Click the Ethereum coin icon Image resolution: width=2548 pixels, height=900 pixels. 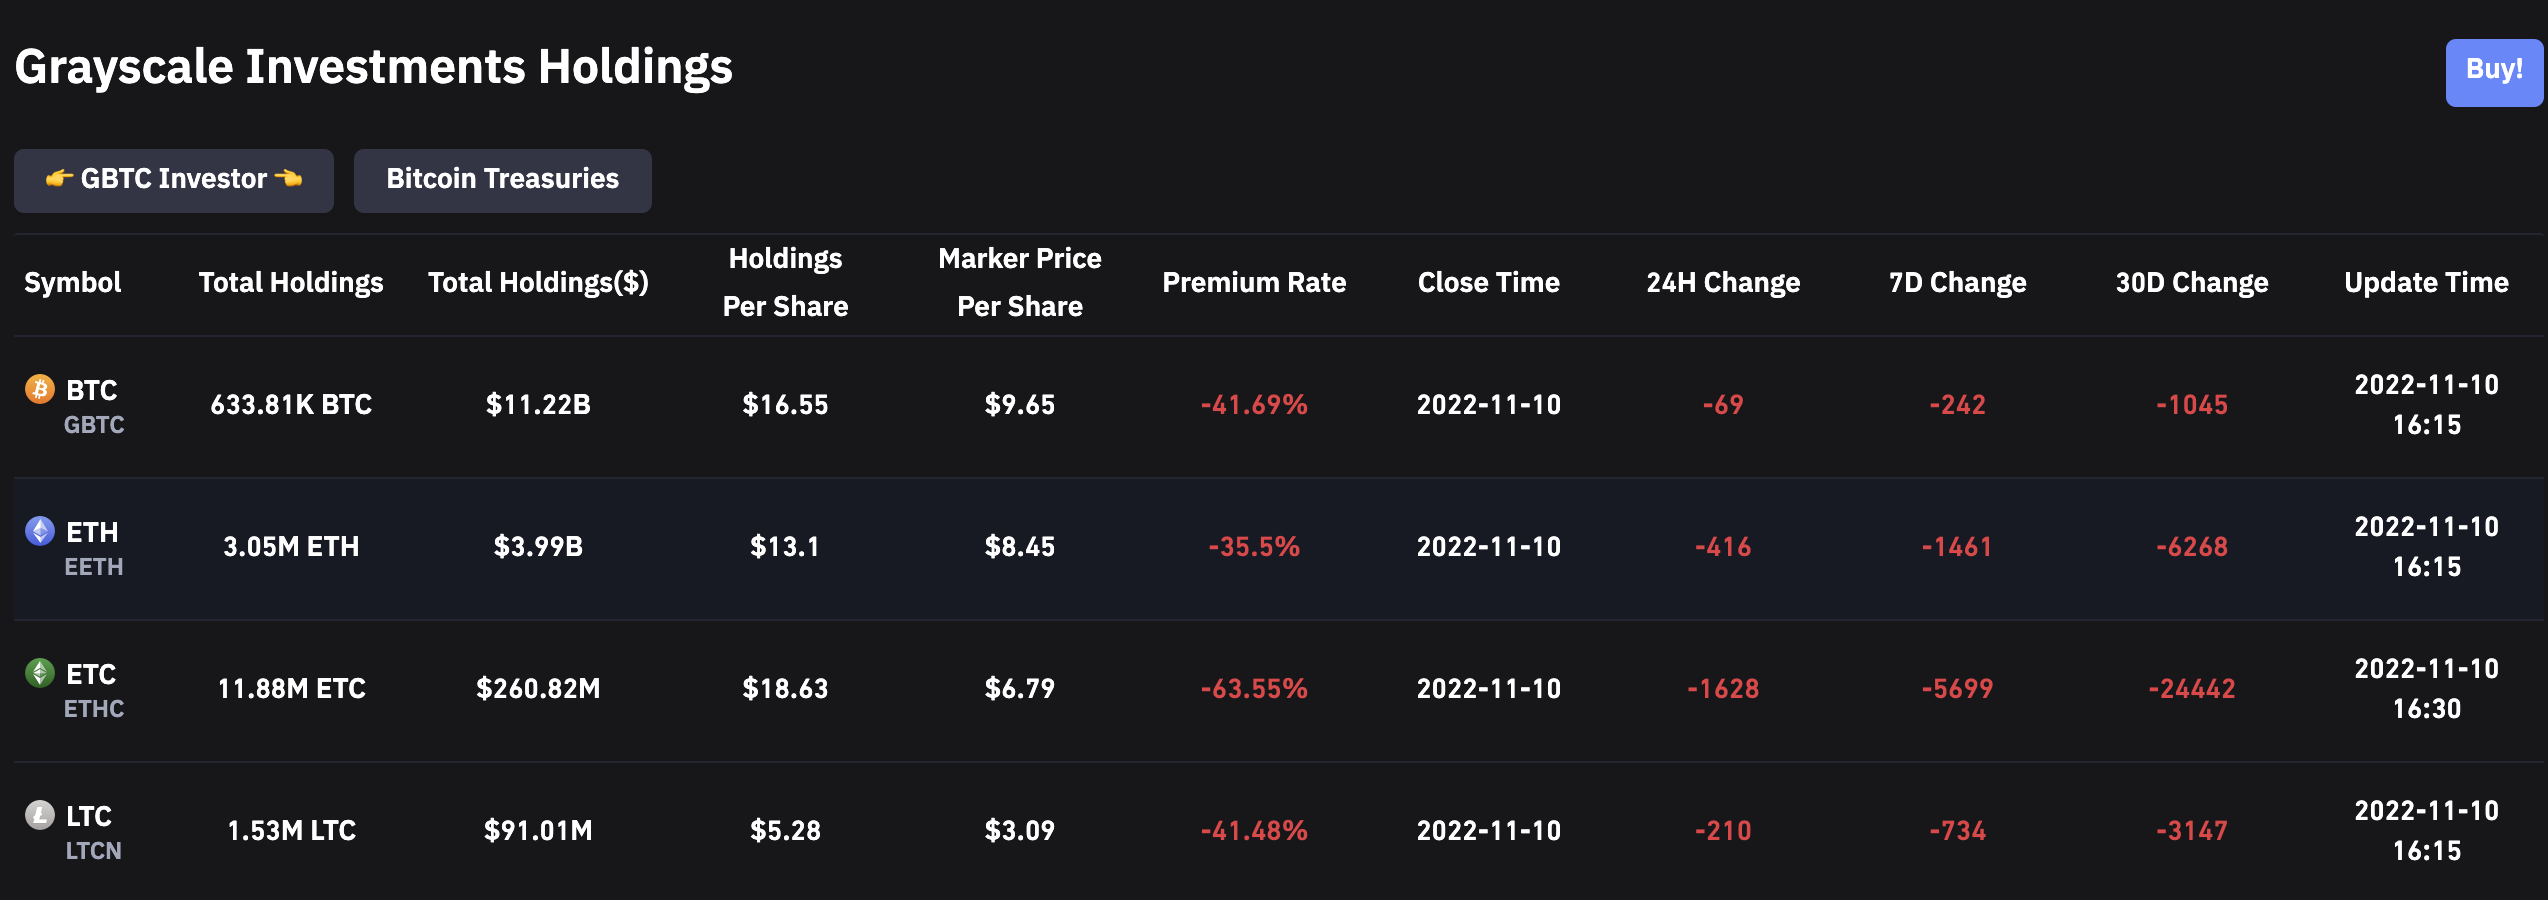[40, 531]
